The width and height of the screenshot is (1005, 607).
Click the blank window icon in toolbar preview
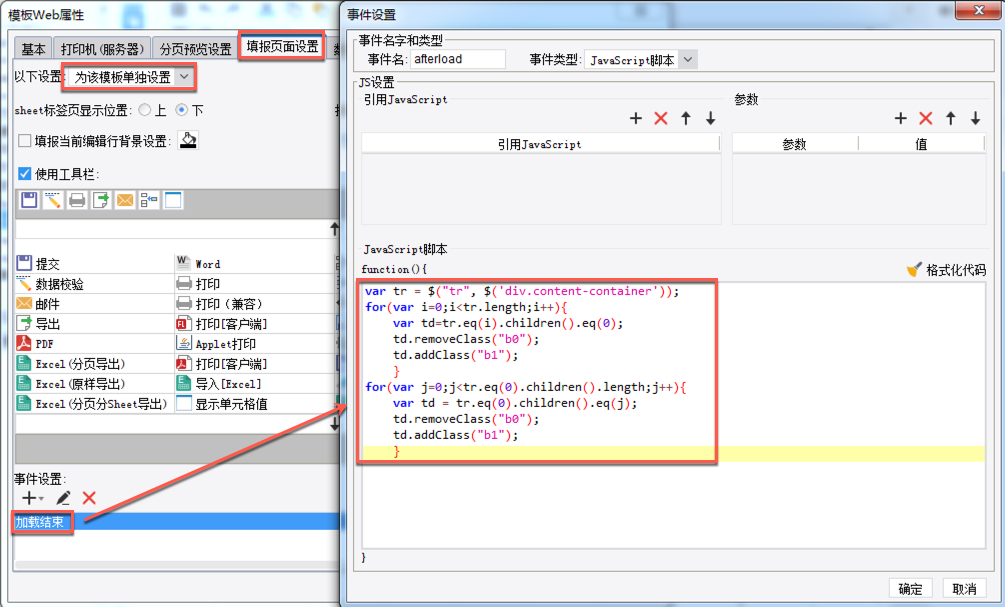tap(173, 200)
